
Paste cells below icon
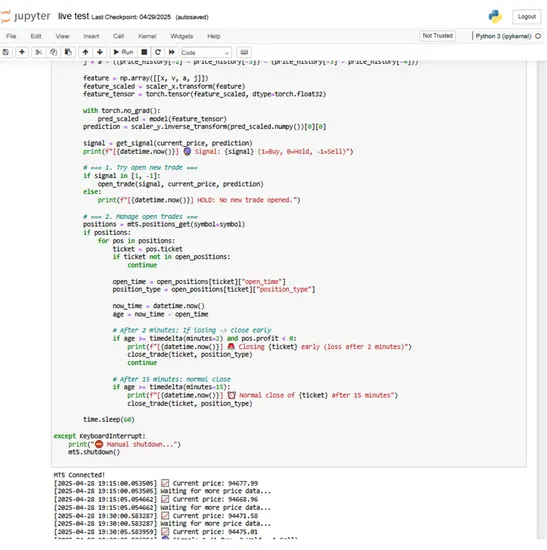[x=68, y=52]
